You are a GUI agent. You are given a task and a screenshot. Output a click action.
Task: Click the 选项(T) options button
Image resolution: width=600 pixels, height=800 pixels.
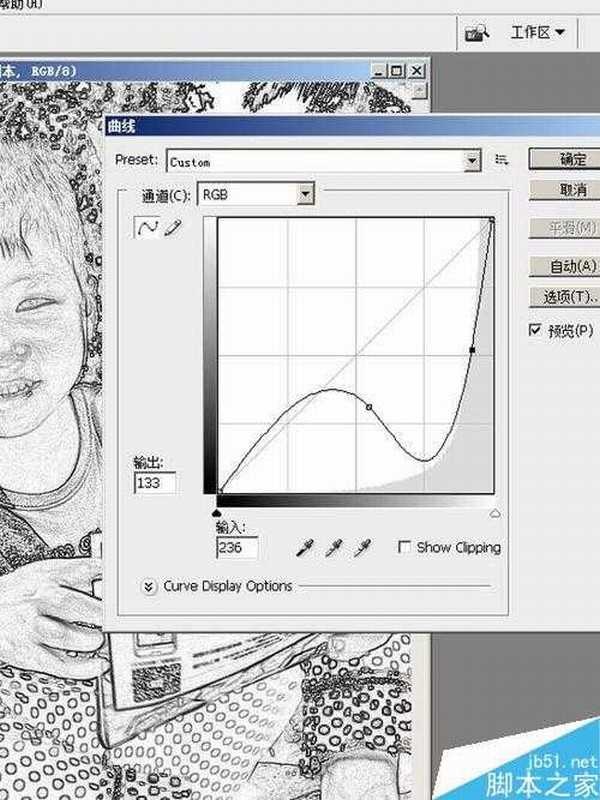(x=565, y=296)
